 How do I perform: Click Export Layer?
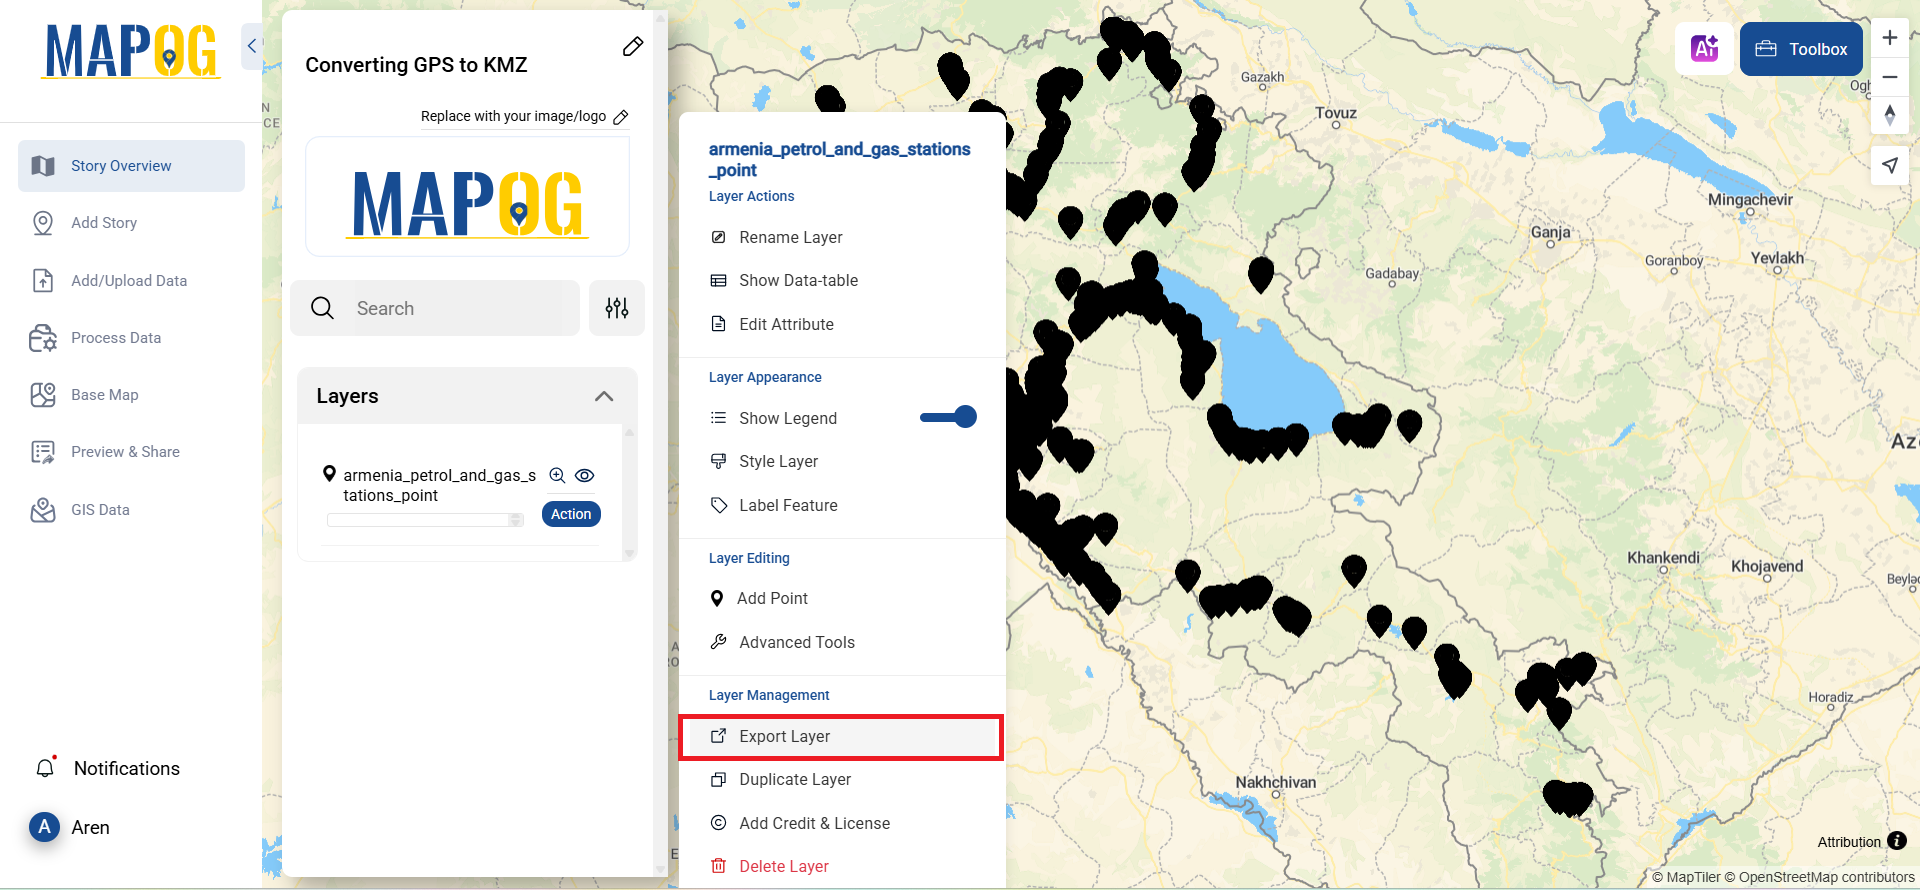tap(841, 737)
